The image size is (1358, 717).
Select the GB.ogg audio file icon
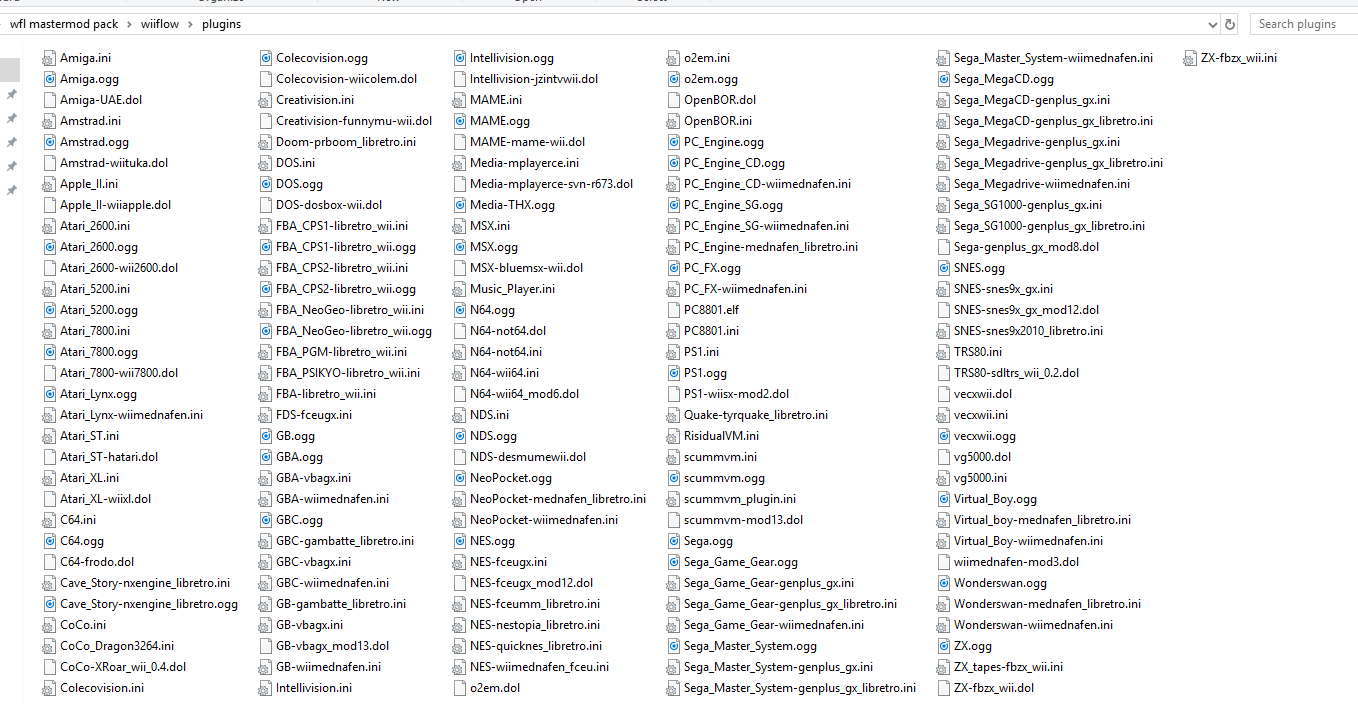pyautogui.click(x=266, y=436)
